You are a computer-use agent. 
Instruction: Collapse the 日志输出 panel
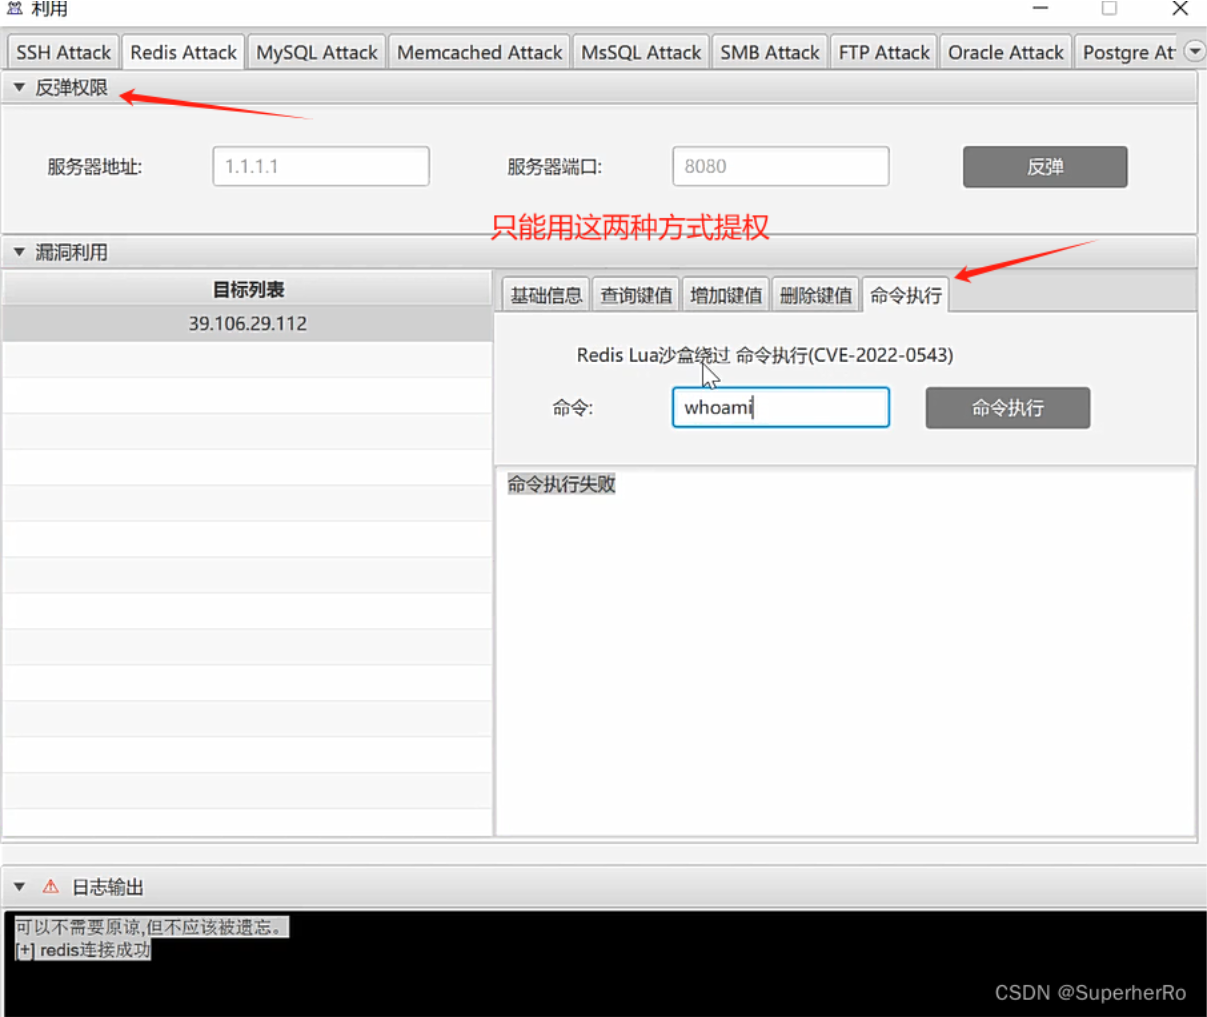(x=19, y=887)
